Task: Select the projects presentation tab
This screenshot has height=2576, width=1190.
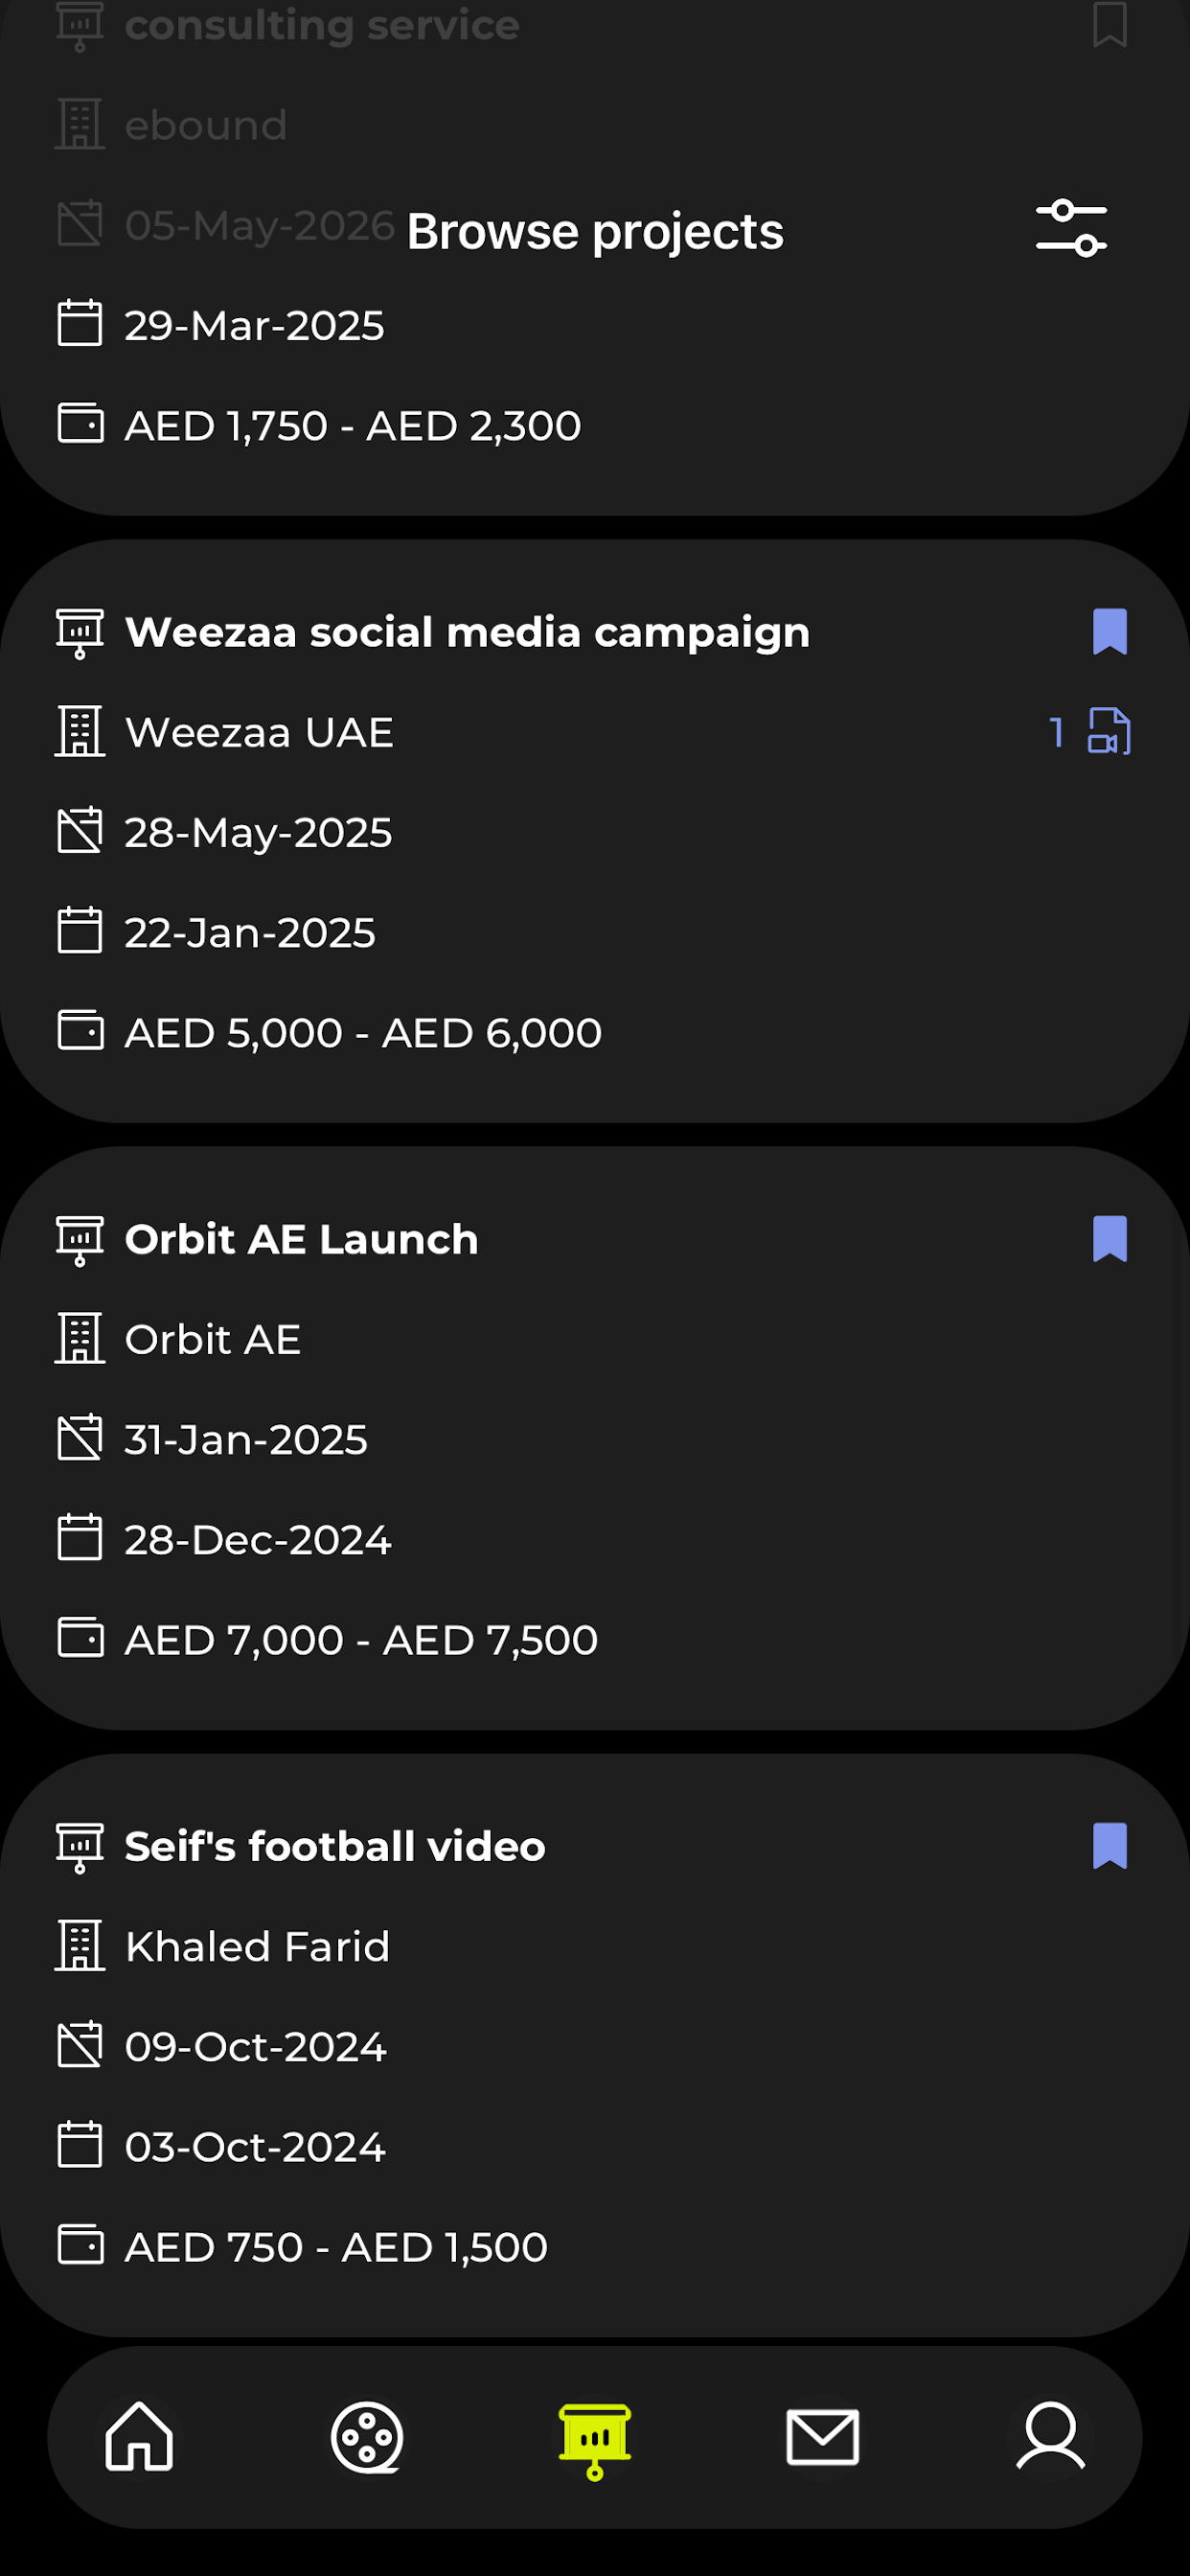Action: pos(595,2441)
